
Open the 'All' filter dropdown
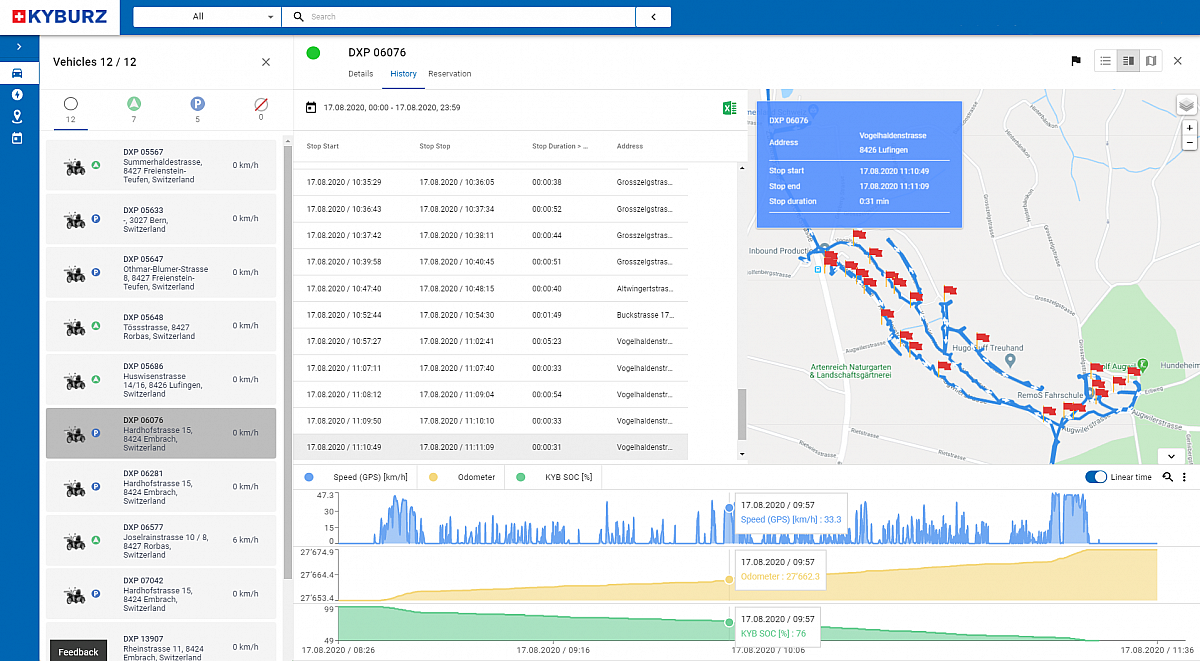(x=206, y=17)
